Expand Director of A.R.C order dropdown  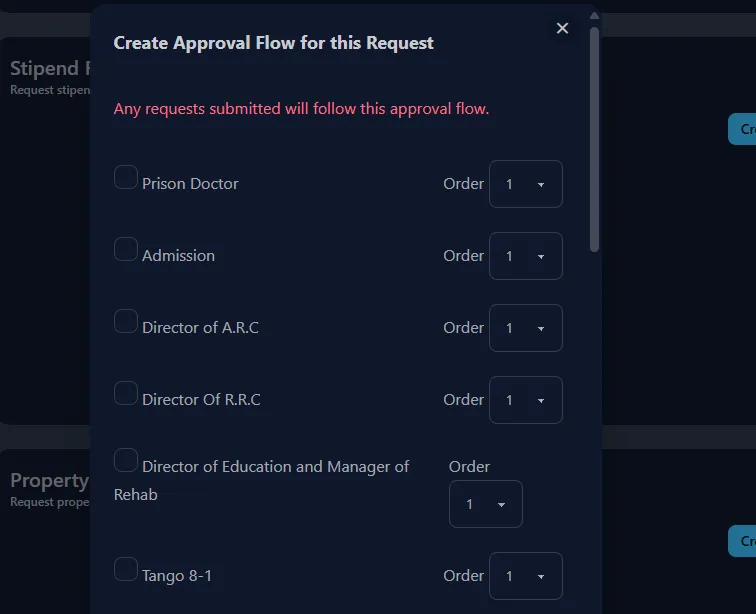[525, 328]
